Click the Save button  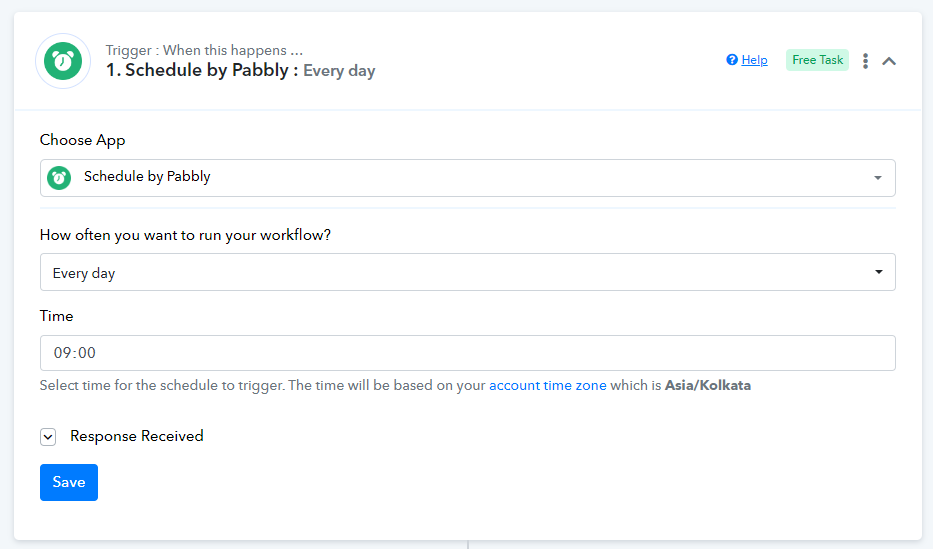(69, 482)
